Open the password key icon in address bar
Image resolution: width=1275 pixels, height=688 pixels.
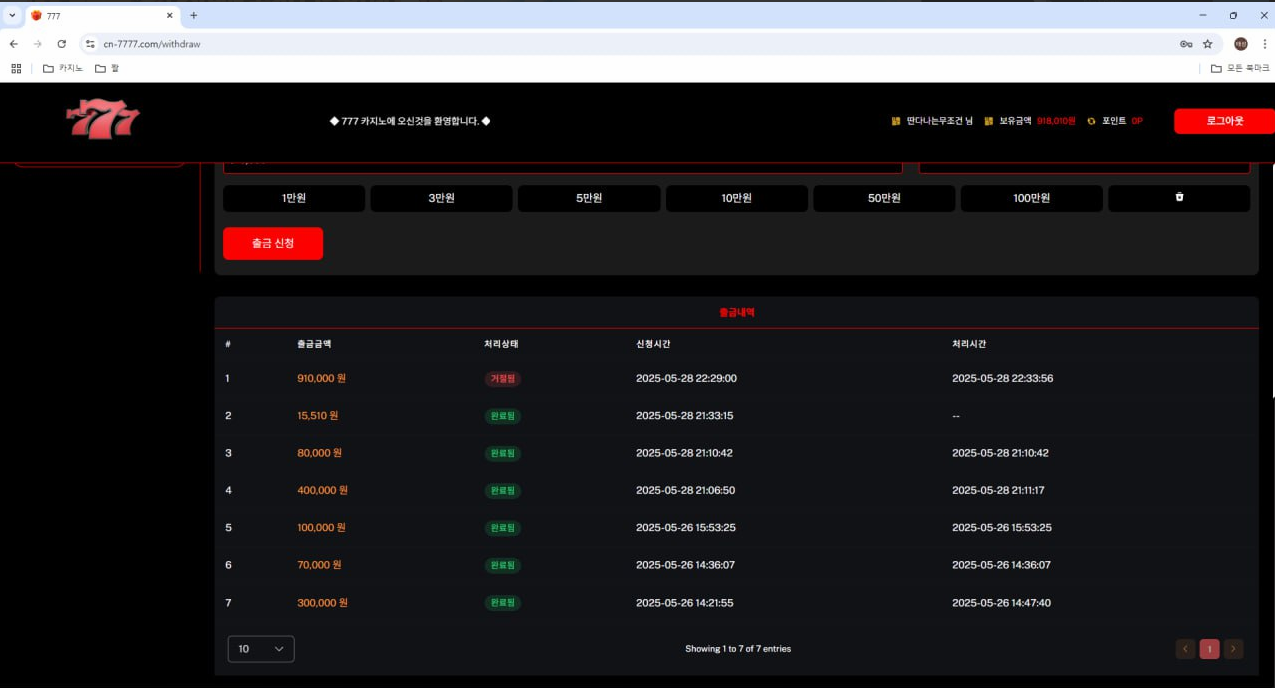[x=1186, y=44]
